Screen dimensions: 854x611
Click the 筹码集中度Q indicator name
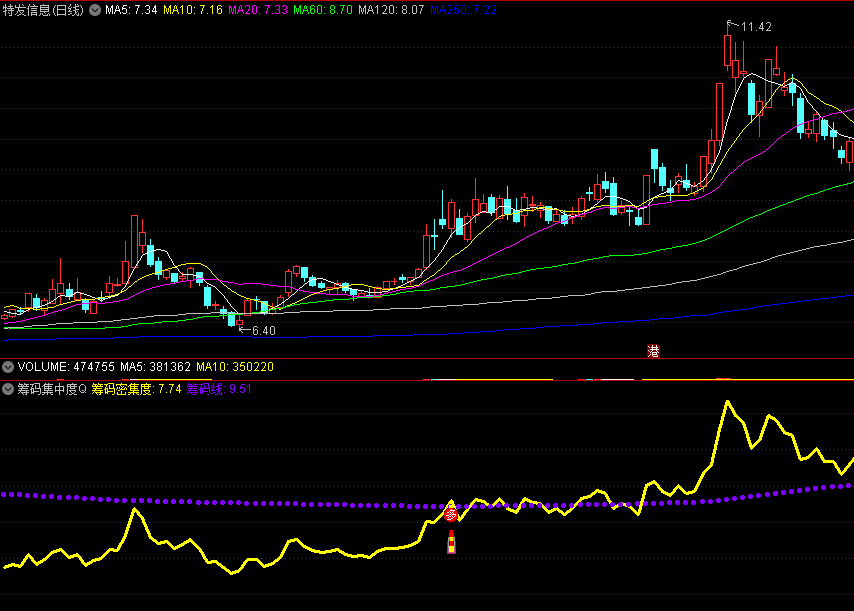[52, 389]
